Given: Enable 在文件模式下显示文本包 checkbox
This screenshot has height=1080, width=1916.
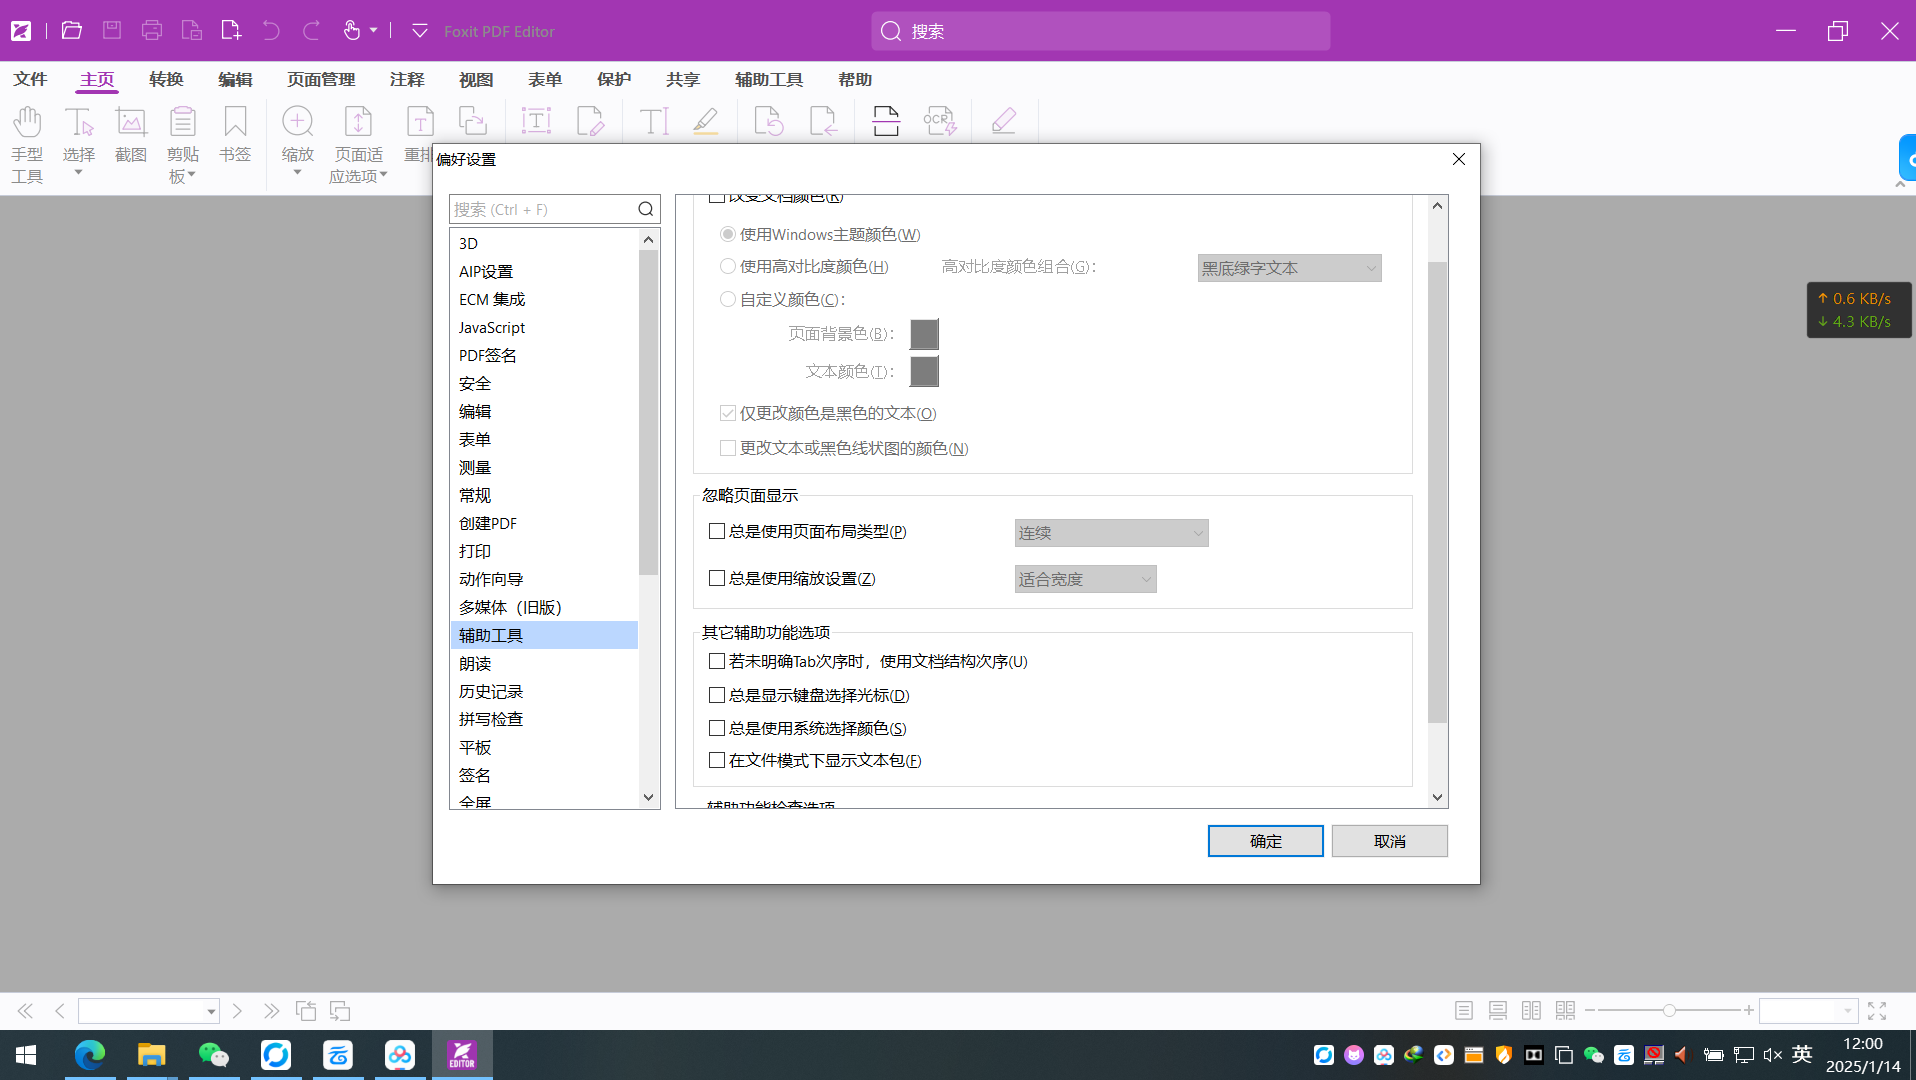Looking at the screenshot, I should click(717, 760).
